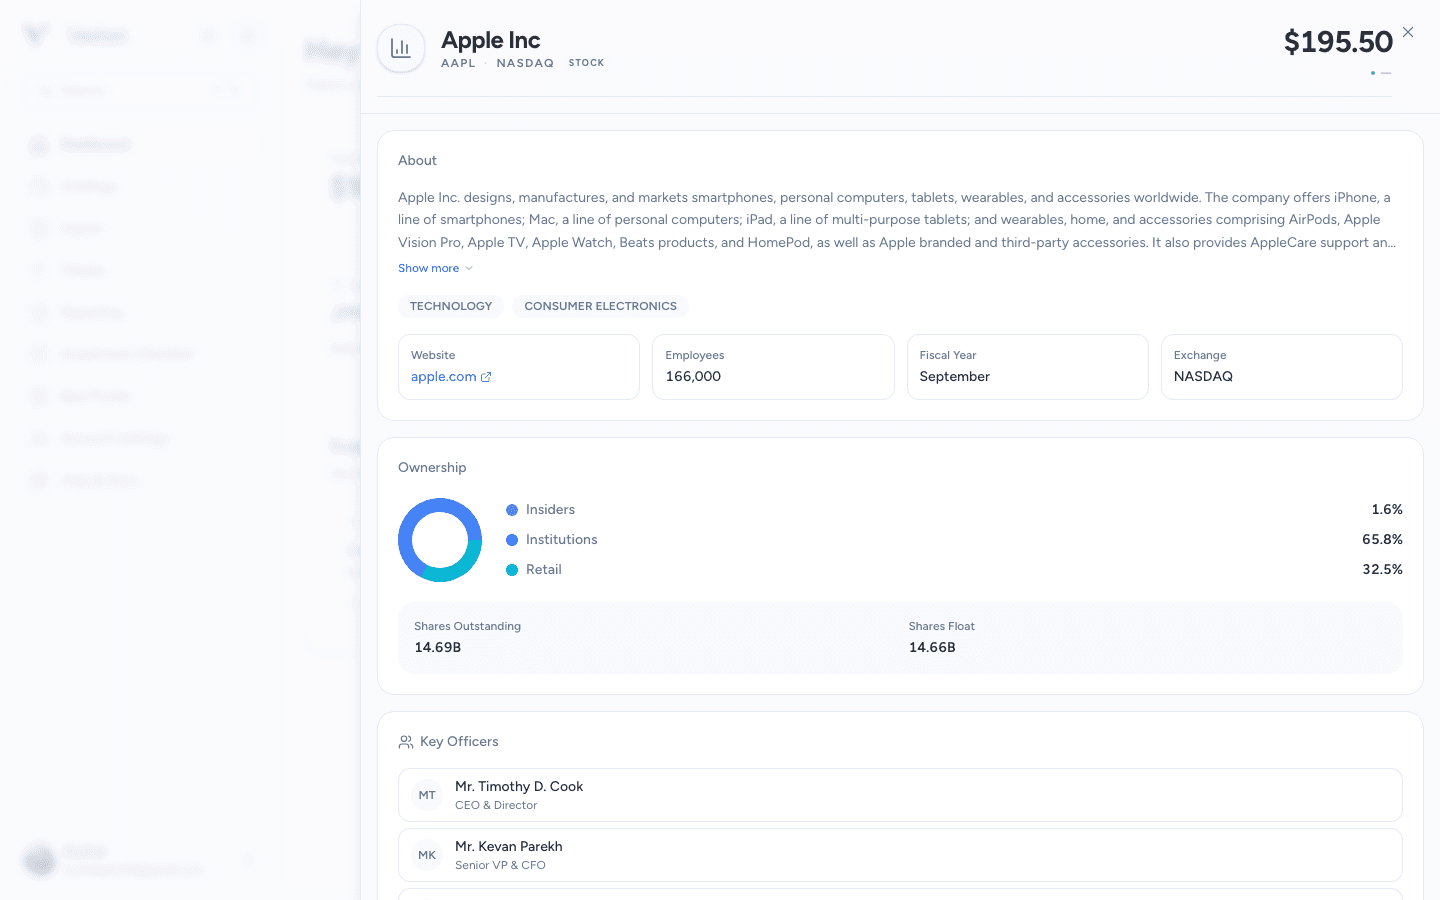The image size is (1440, 900).
Task: Click the CEO & Director subtitle
Action: [x=496, y=805]
